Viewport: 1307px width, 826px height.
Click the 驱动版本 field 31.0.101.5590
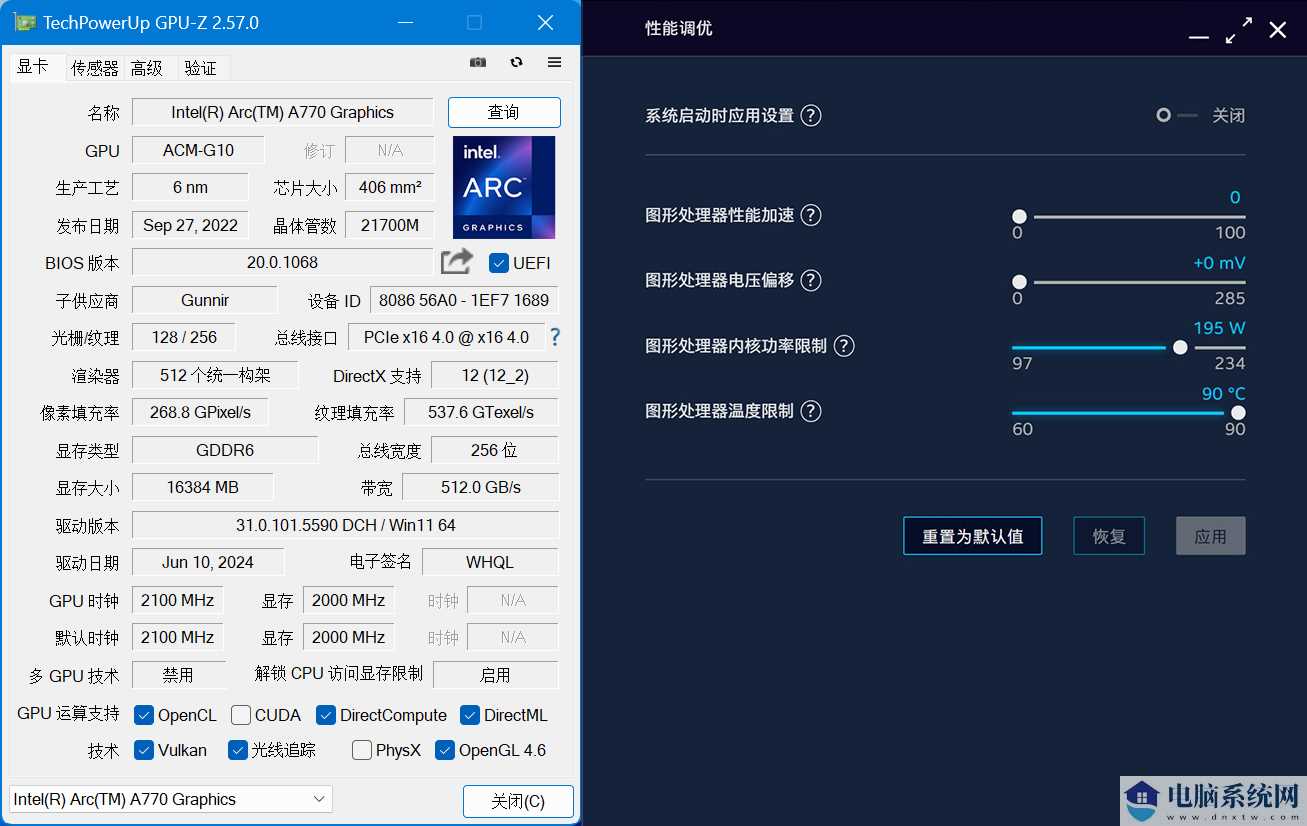click(x=345, y=525)
